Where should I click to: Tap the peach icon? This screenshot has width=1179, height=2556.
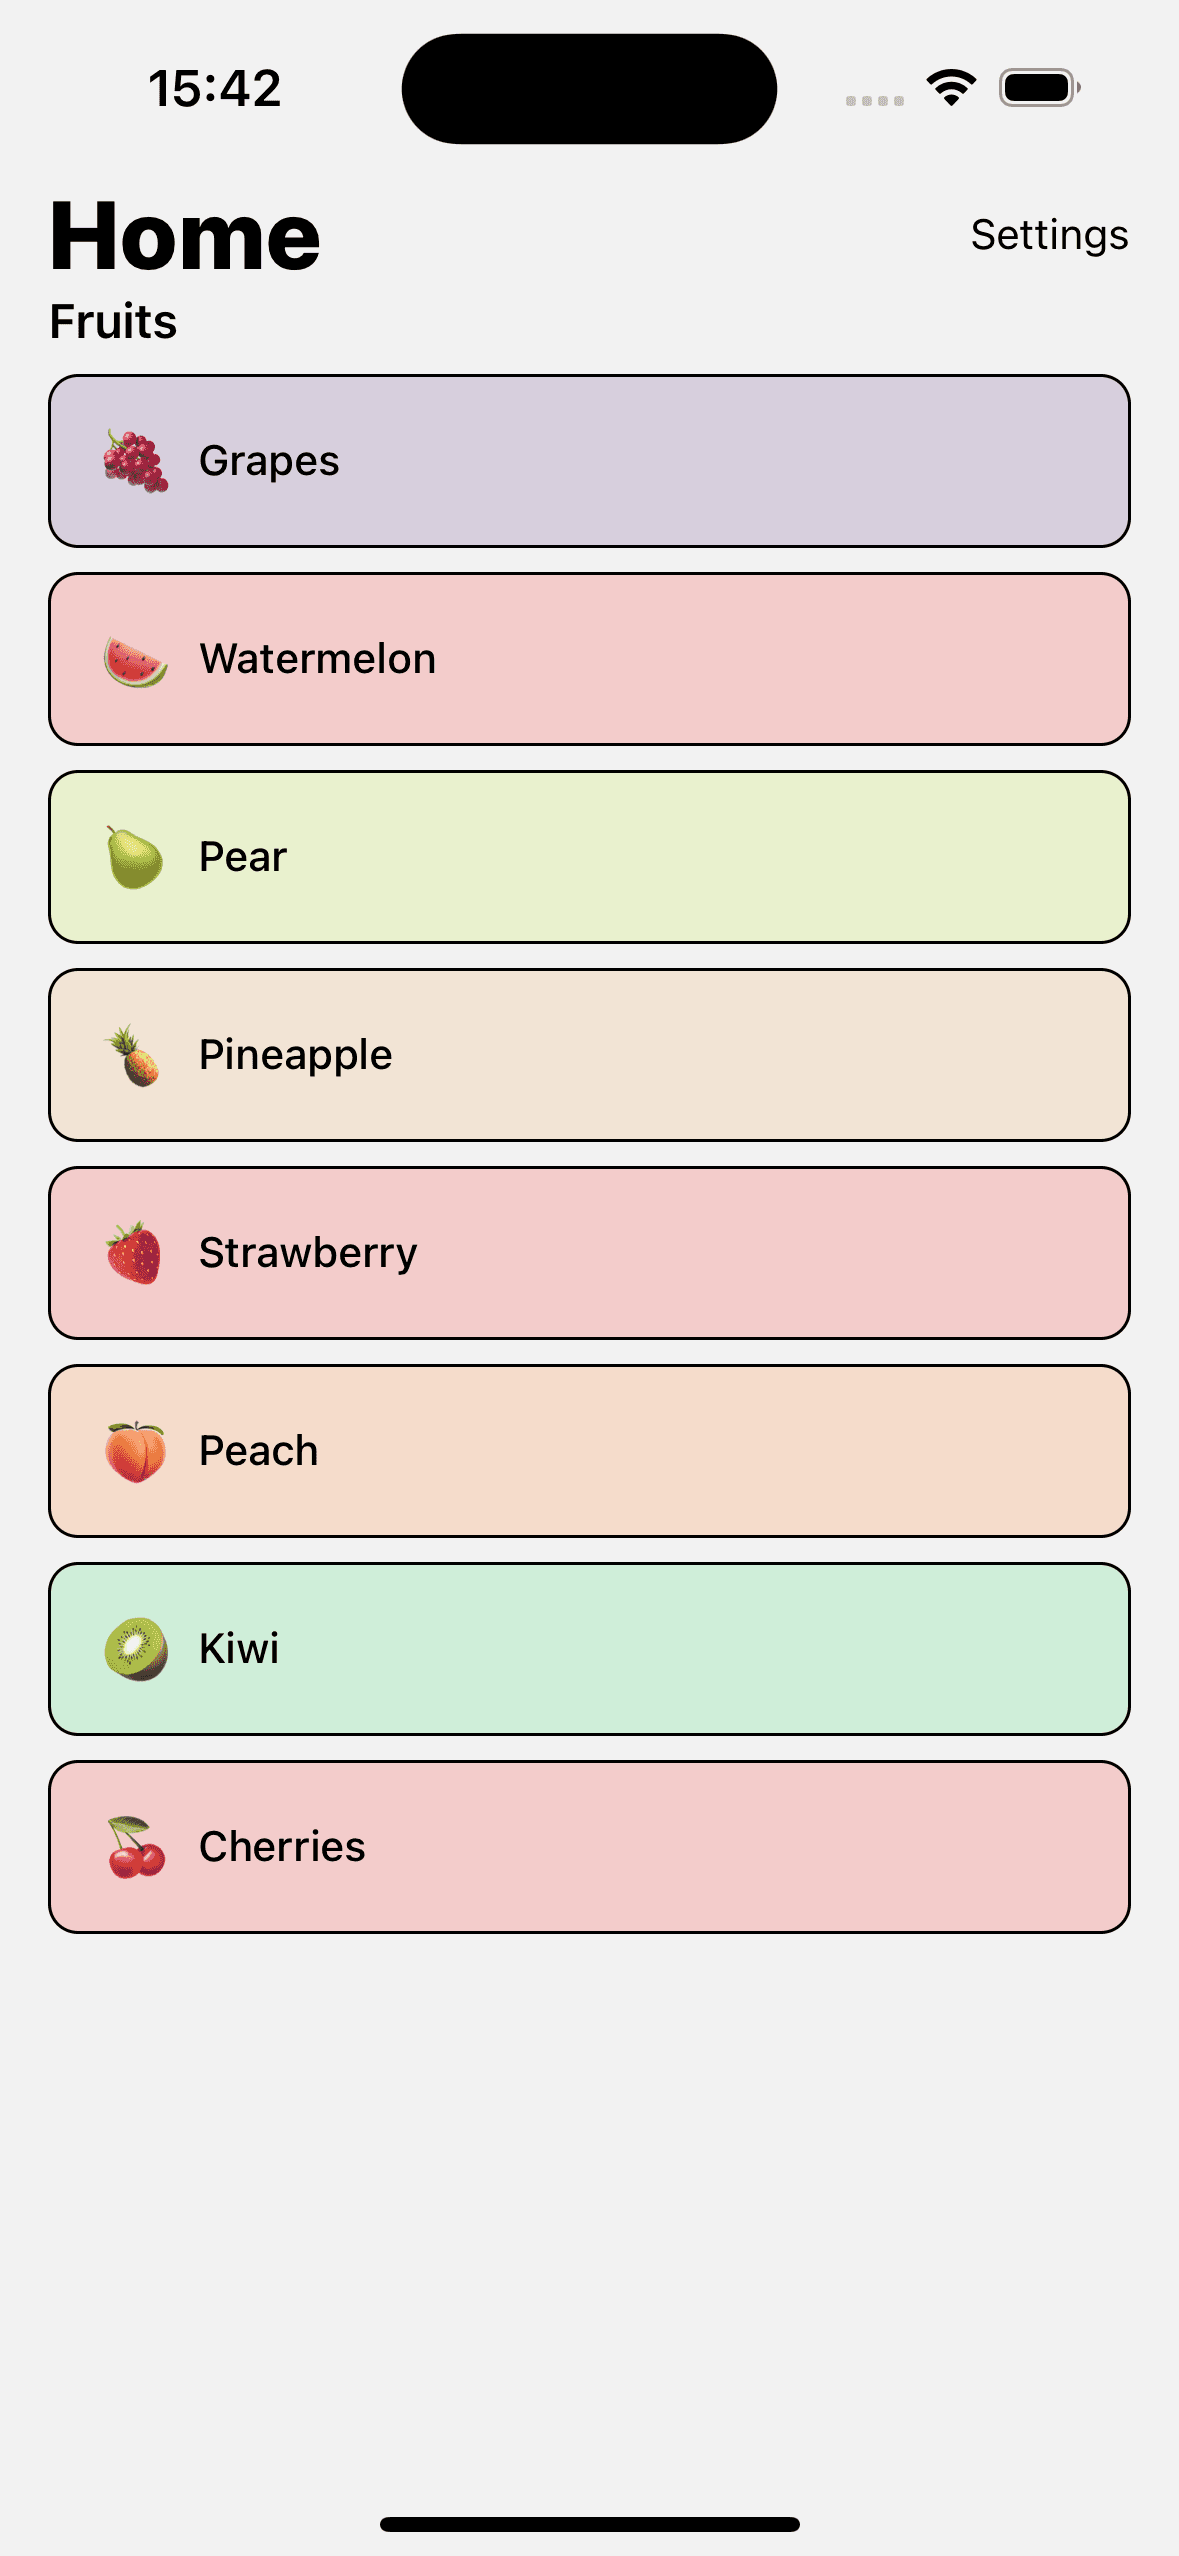point(136,1451)
